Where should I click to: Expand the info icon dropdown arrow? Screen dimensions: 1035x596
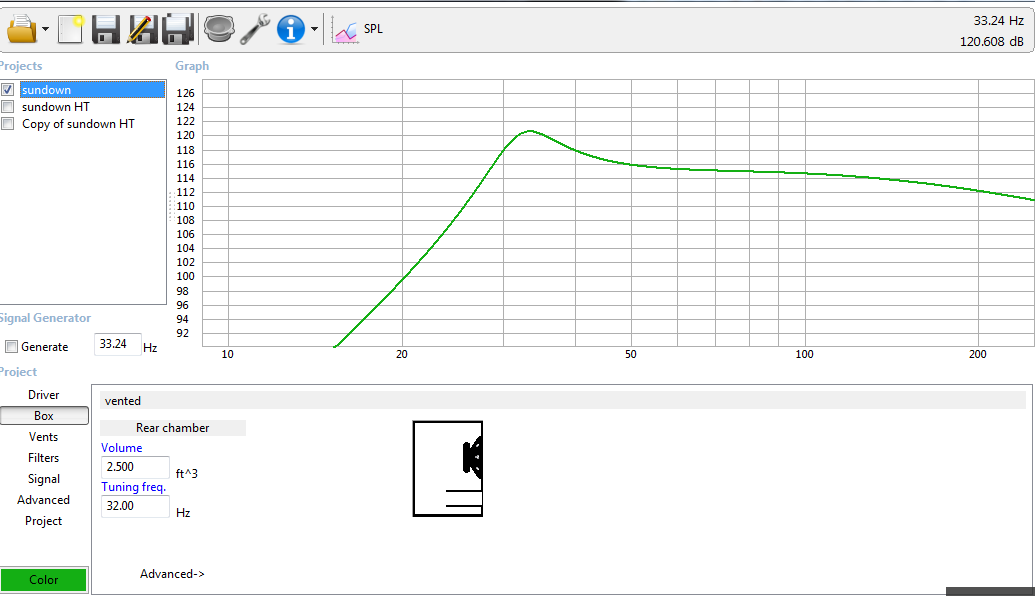coord(314,29)
